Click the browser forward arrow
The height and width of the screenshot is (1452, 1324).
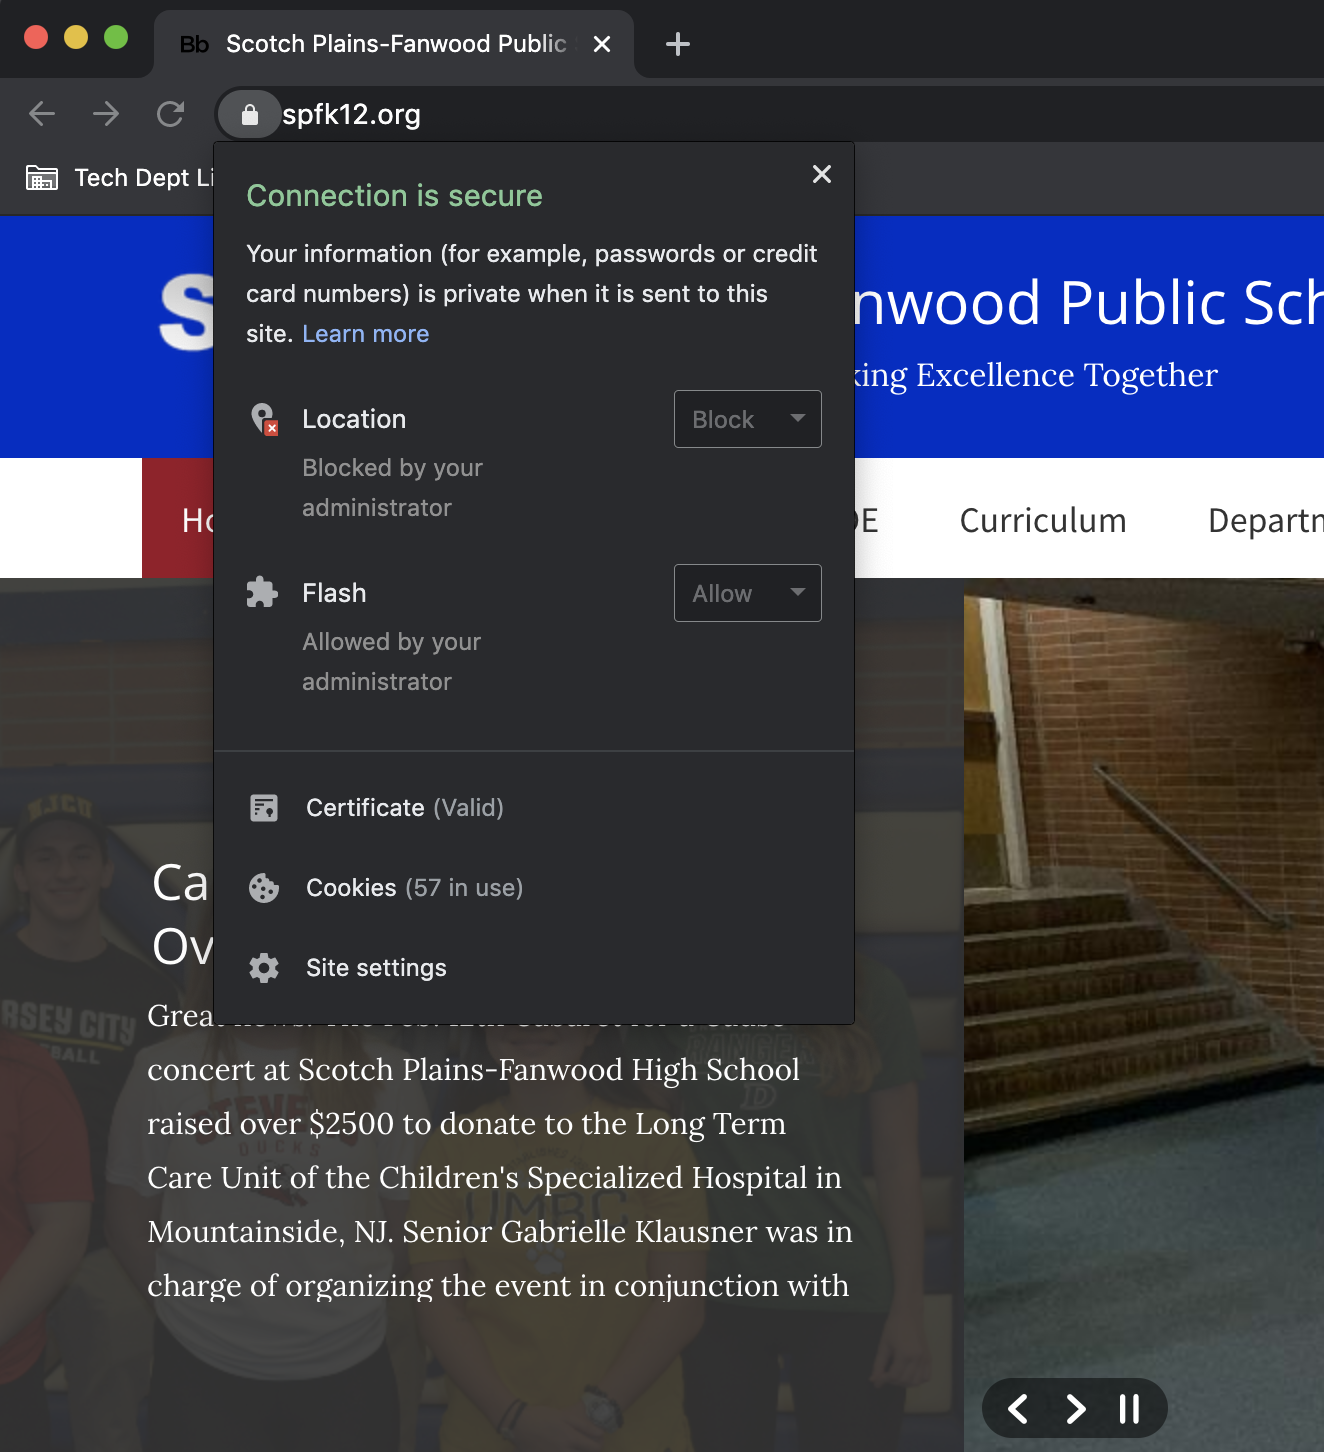click(x=106, y=114)
